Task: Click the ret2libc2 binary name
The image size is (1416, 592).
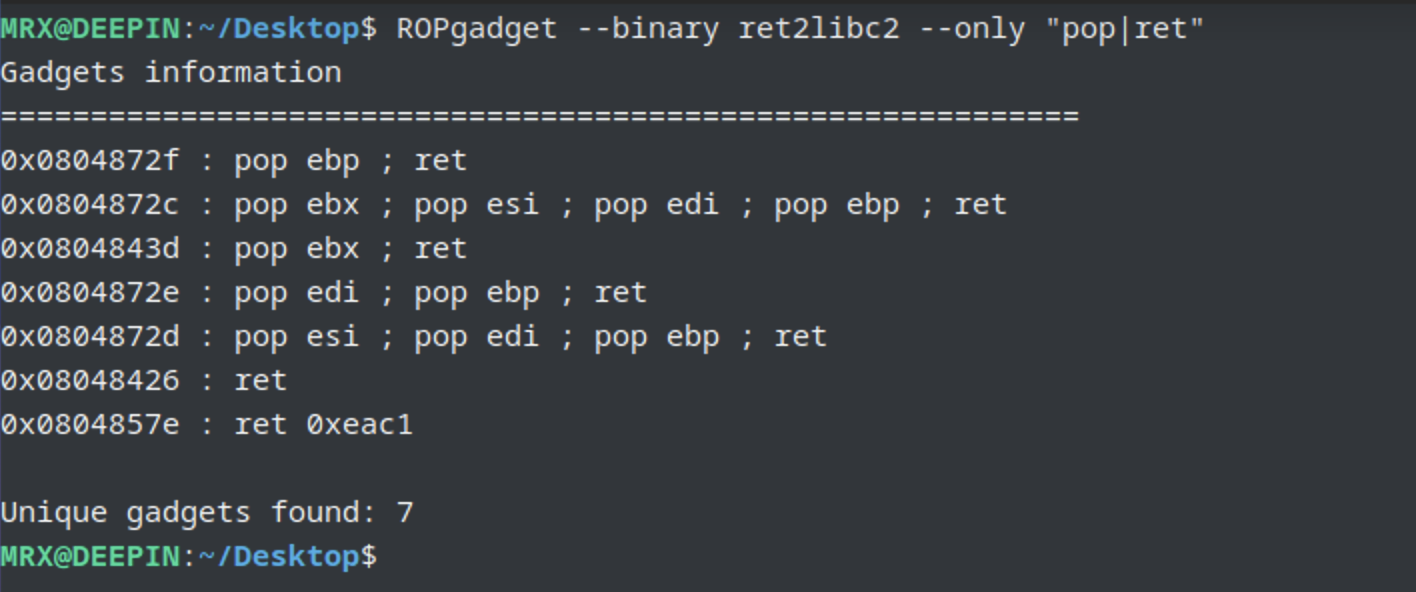Action: pos(819,29)
